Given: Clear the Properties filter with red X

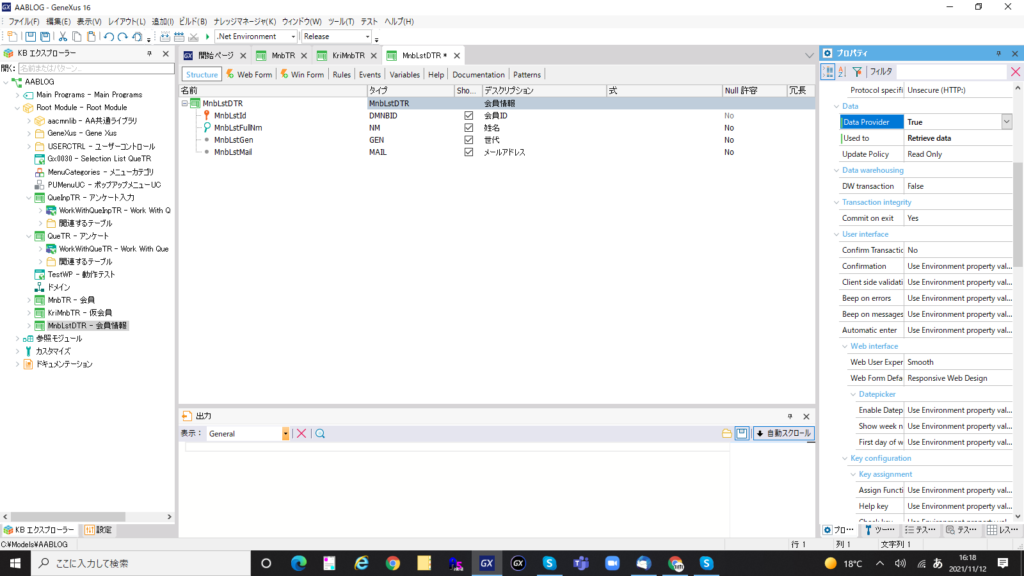Looking at the screenshot, I should (1016, 72).
